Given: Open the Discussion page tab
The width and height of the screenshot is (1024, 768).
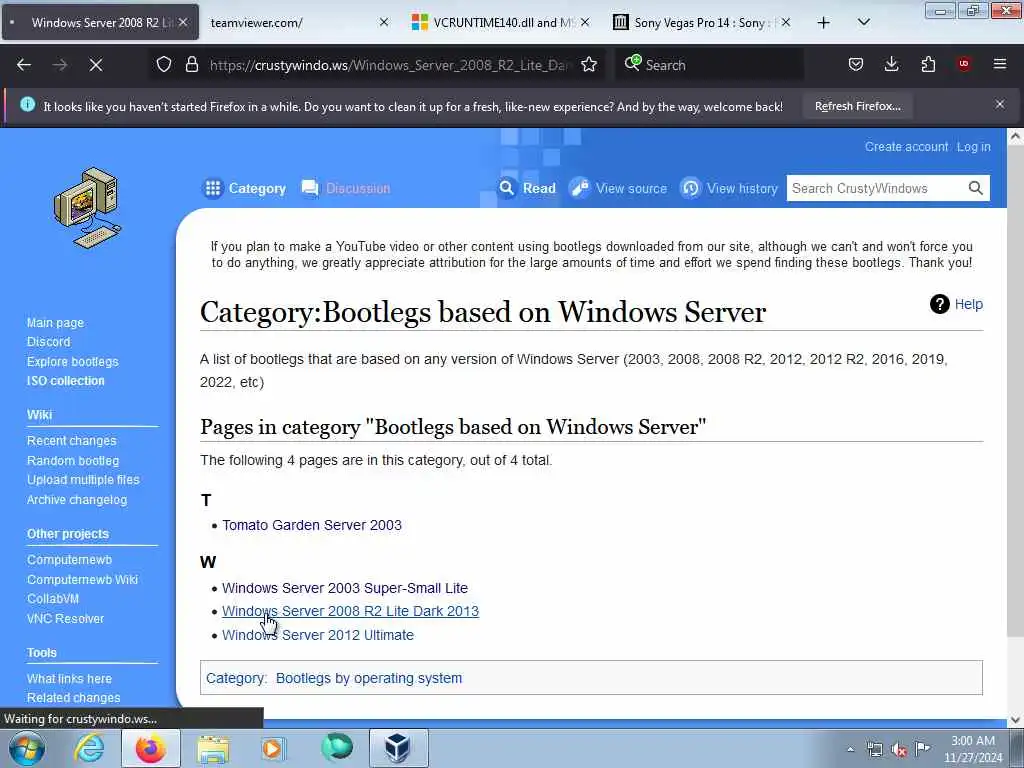Looking at the screenshot, I should click(345, 188).
